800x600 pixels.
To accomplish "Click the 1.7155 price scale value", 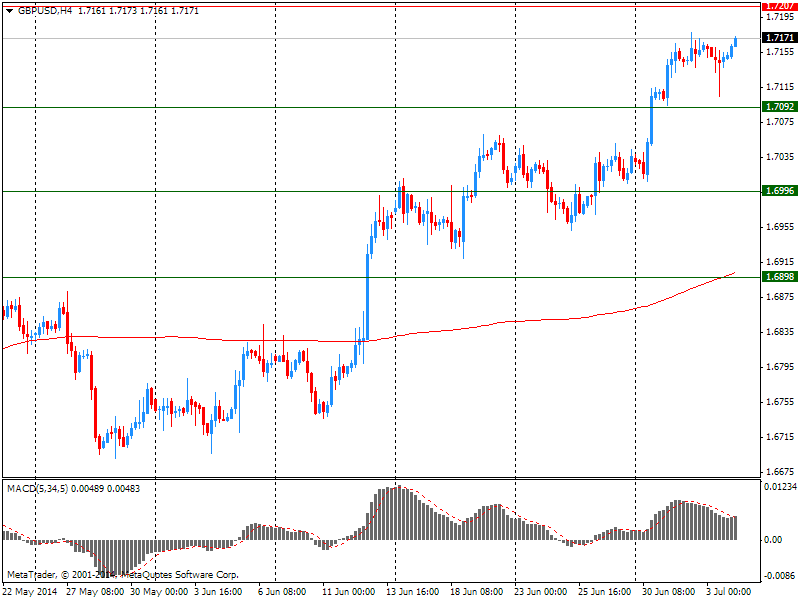I will [x=781, y=52].
